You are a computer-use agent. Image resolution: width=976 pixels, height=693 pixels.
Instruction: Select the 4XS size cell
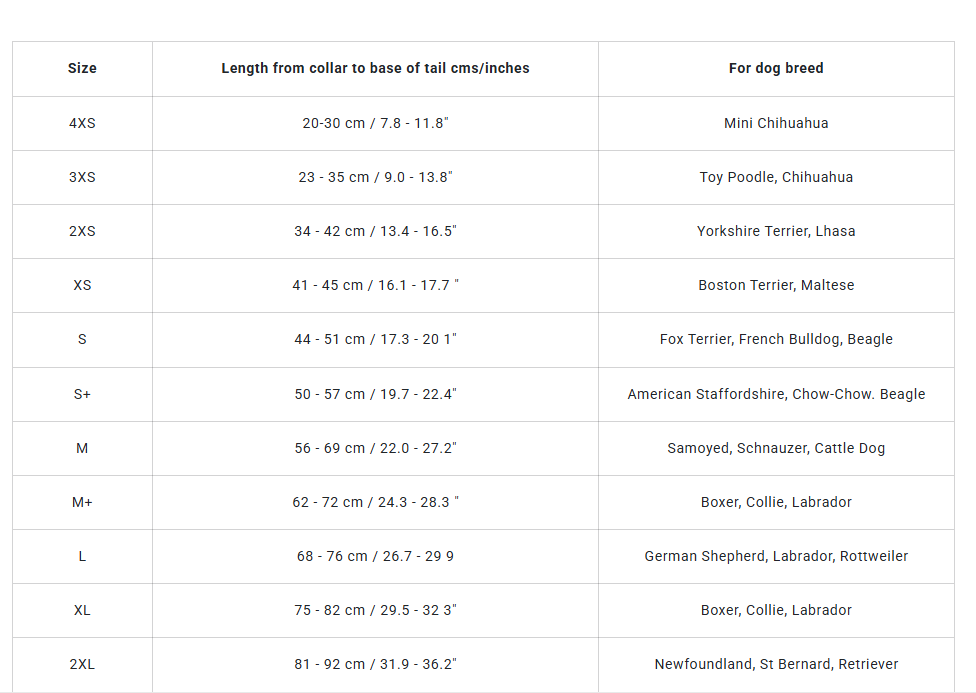coord(82,123)
